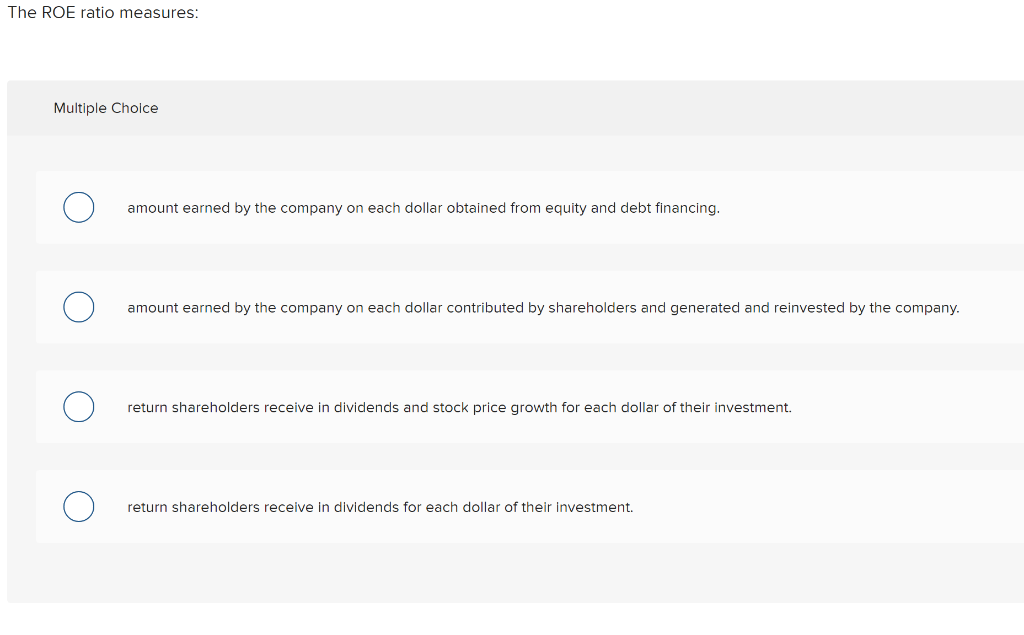
Task: Select the last answer's radio button
Action: tap(79, 507)
